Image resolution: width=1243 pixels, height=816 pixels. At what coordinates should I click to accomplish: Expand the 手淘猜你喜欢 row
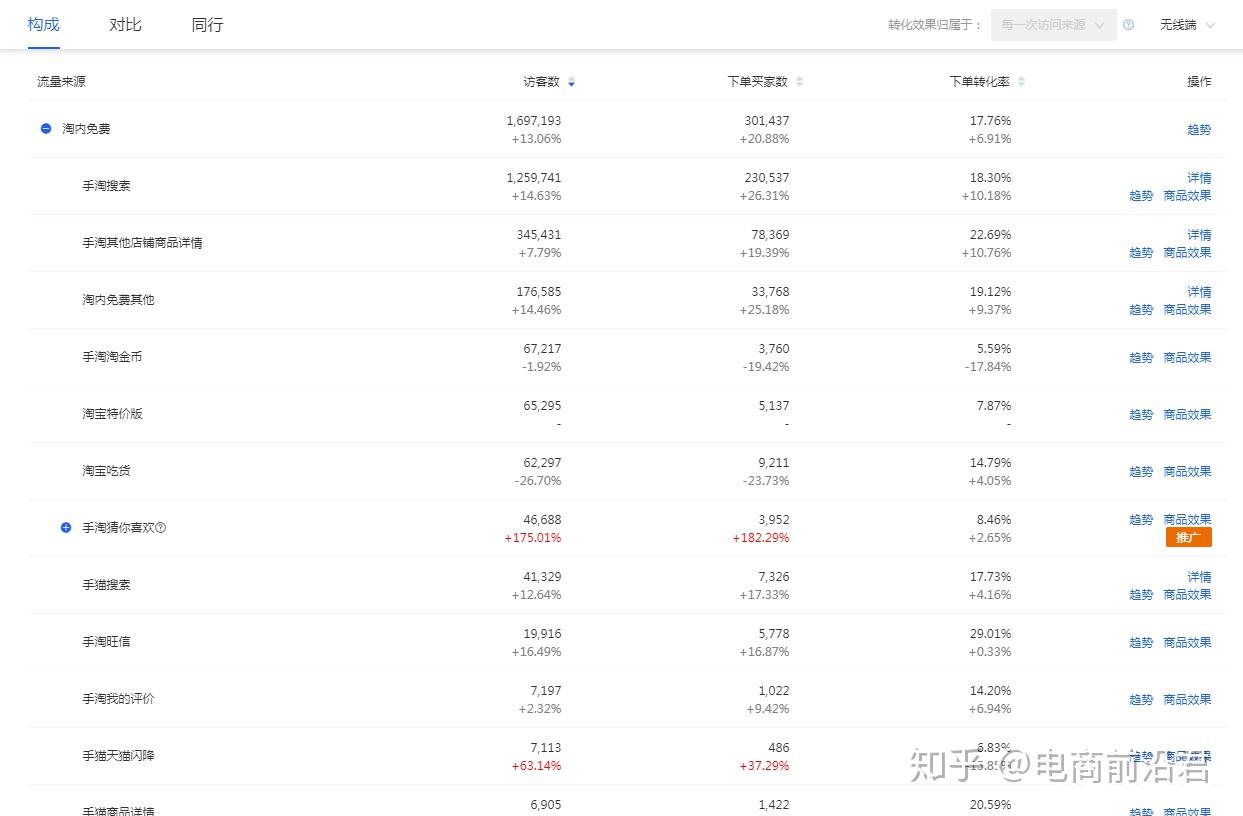tap(66, 527)
